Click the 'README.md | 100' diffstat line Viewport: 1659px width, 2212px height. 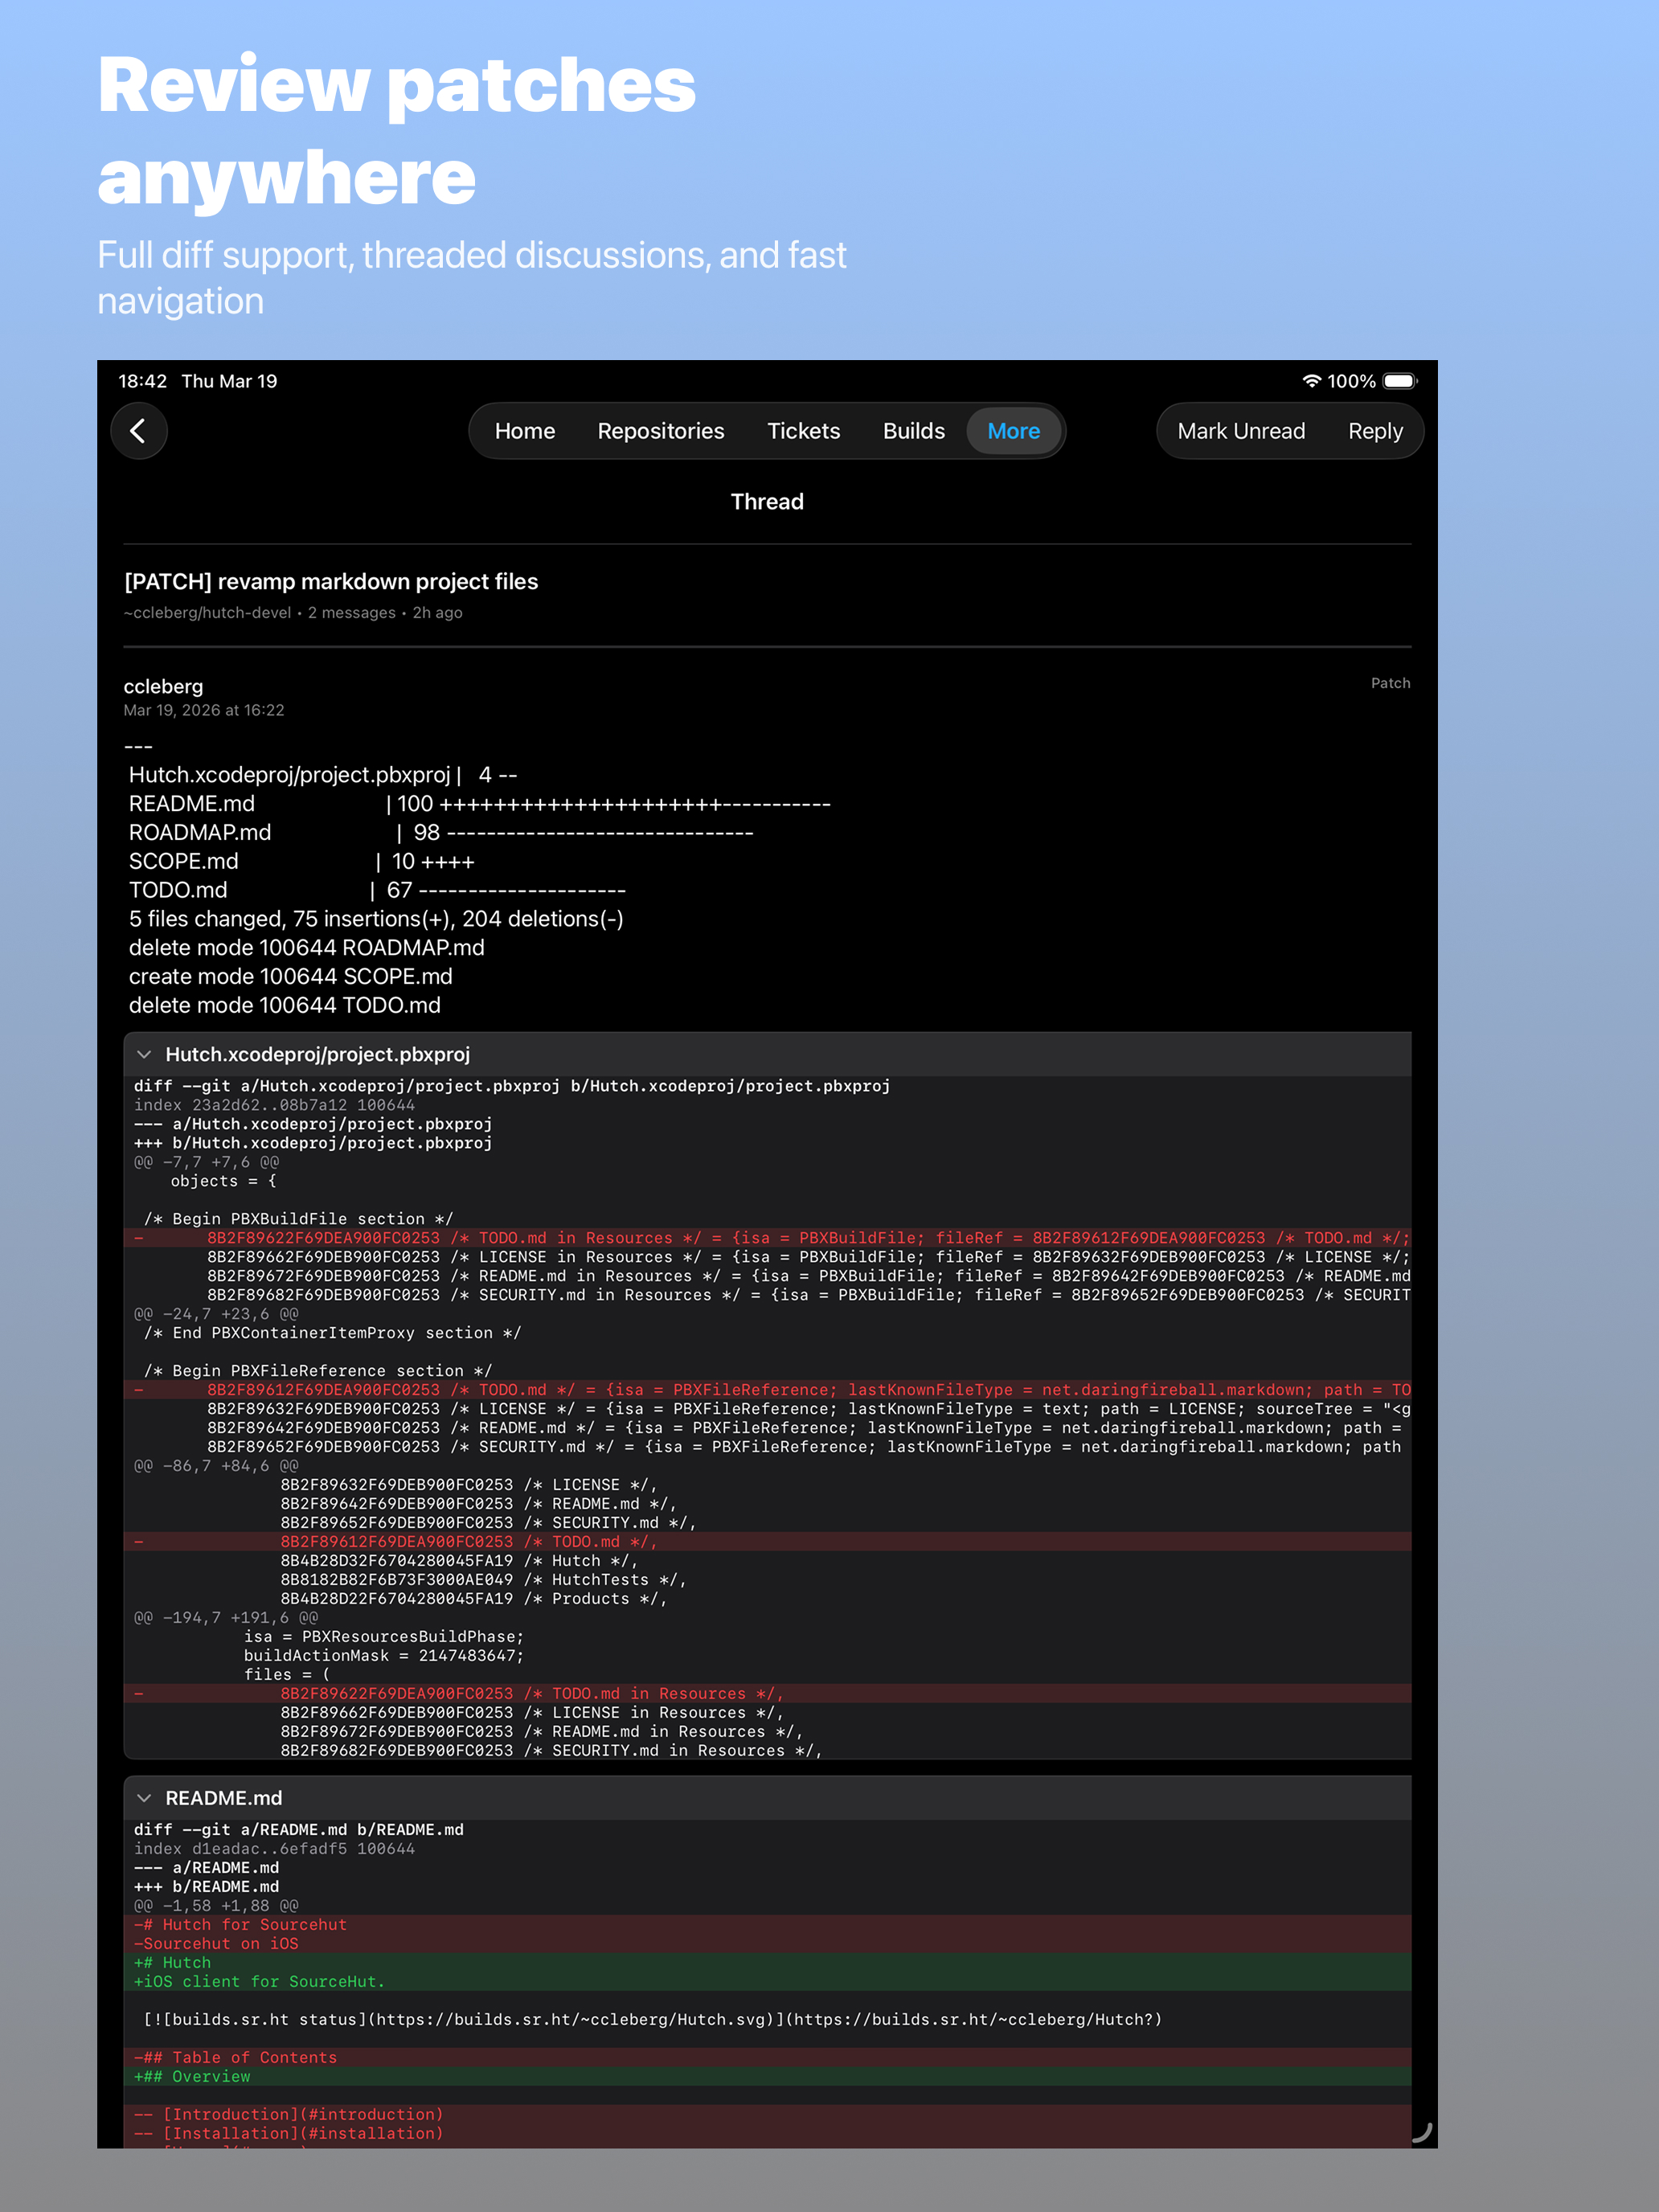[x=479, y=804]
